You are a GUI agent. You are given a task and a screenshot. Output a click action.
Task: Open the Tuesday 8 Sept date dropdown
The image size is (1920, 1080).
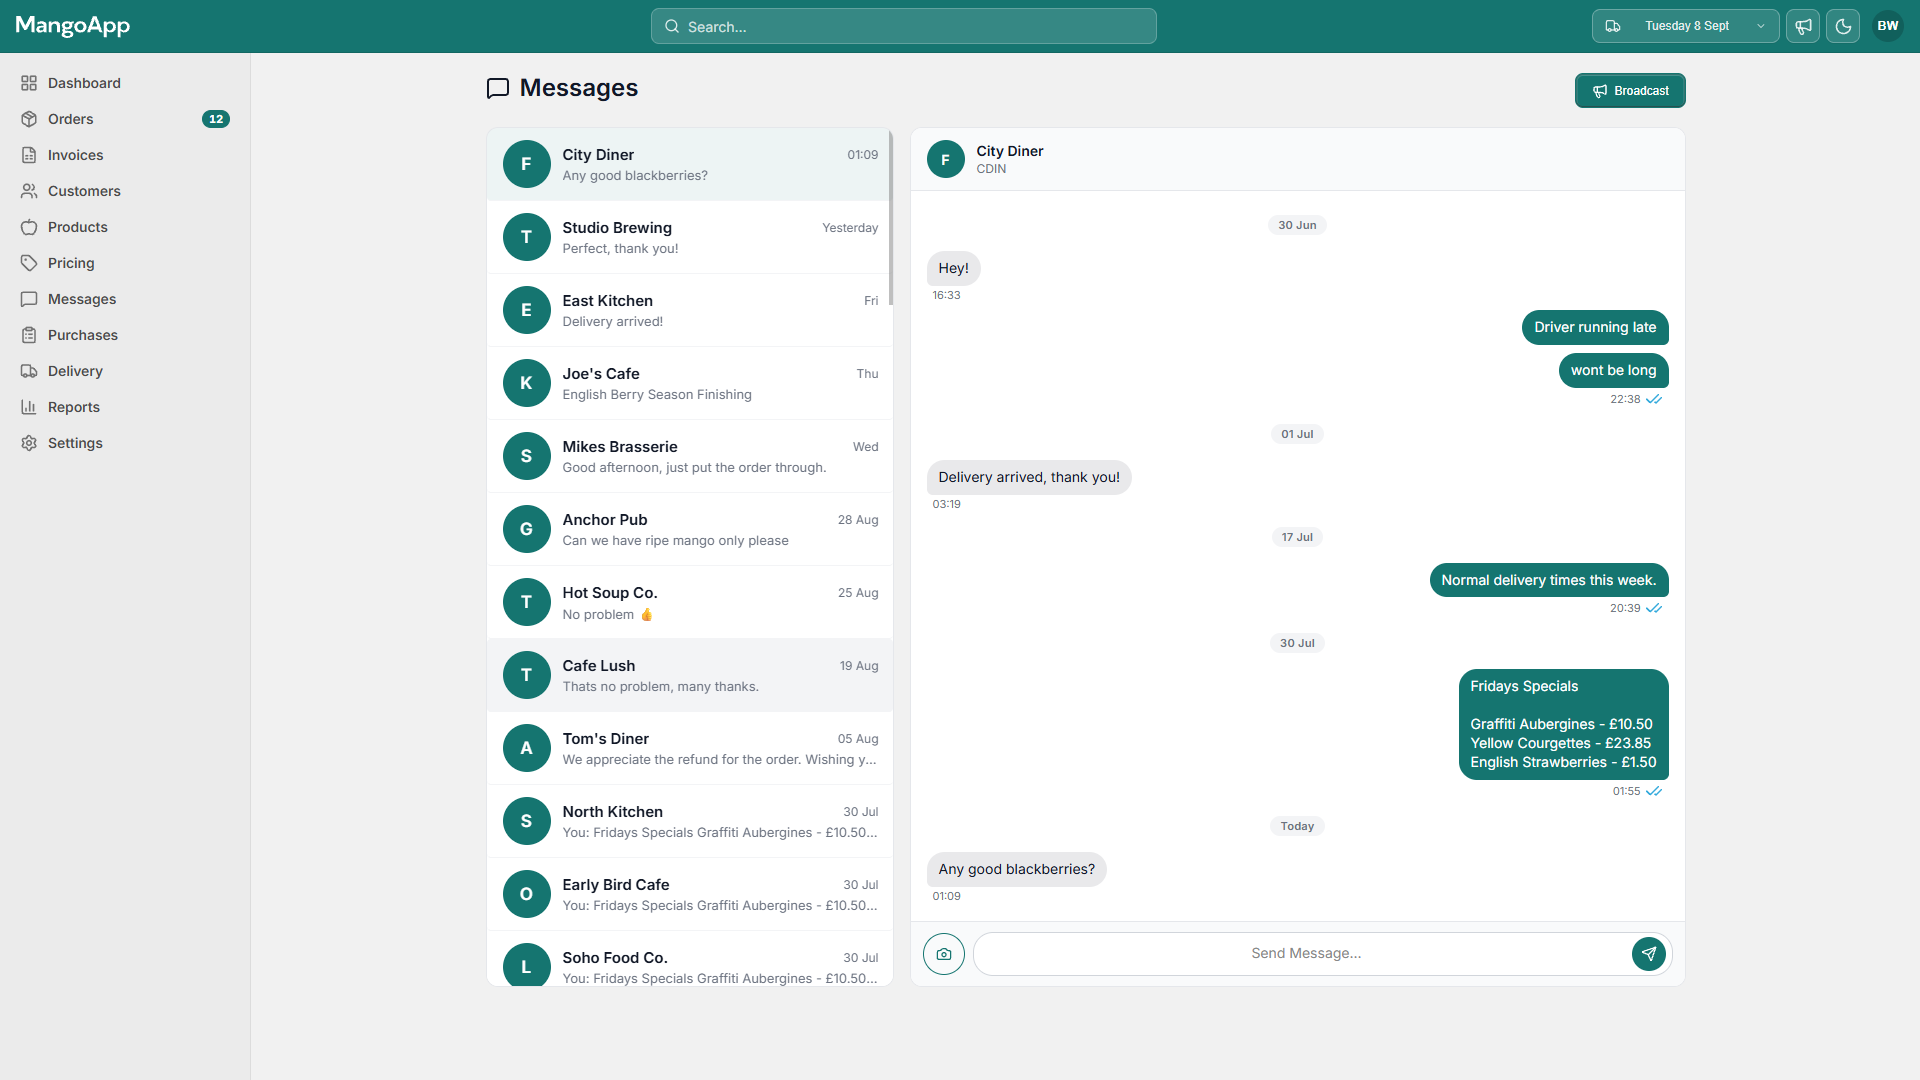[x=1685, y=26]
